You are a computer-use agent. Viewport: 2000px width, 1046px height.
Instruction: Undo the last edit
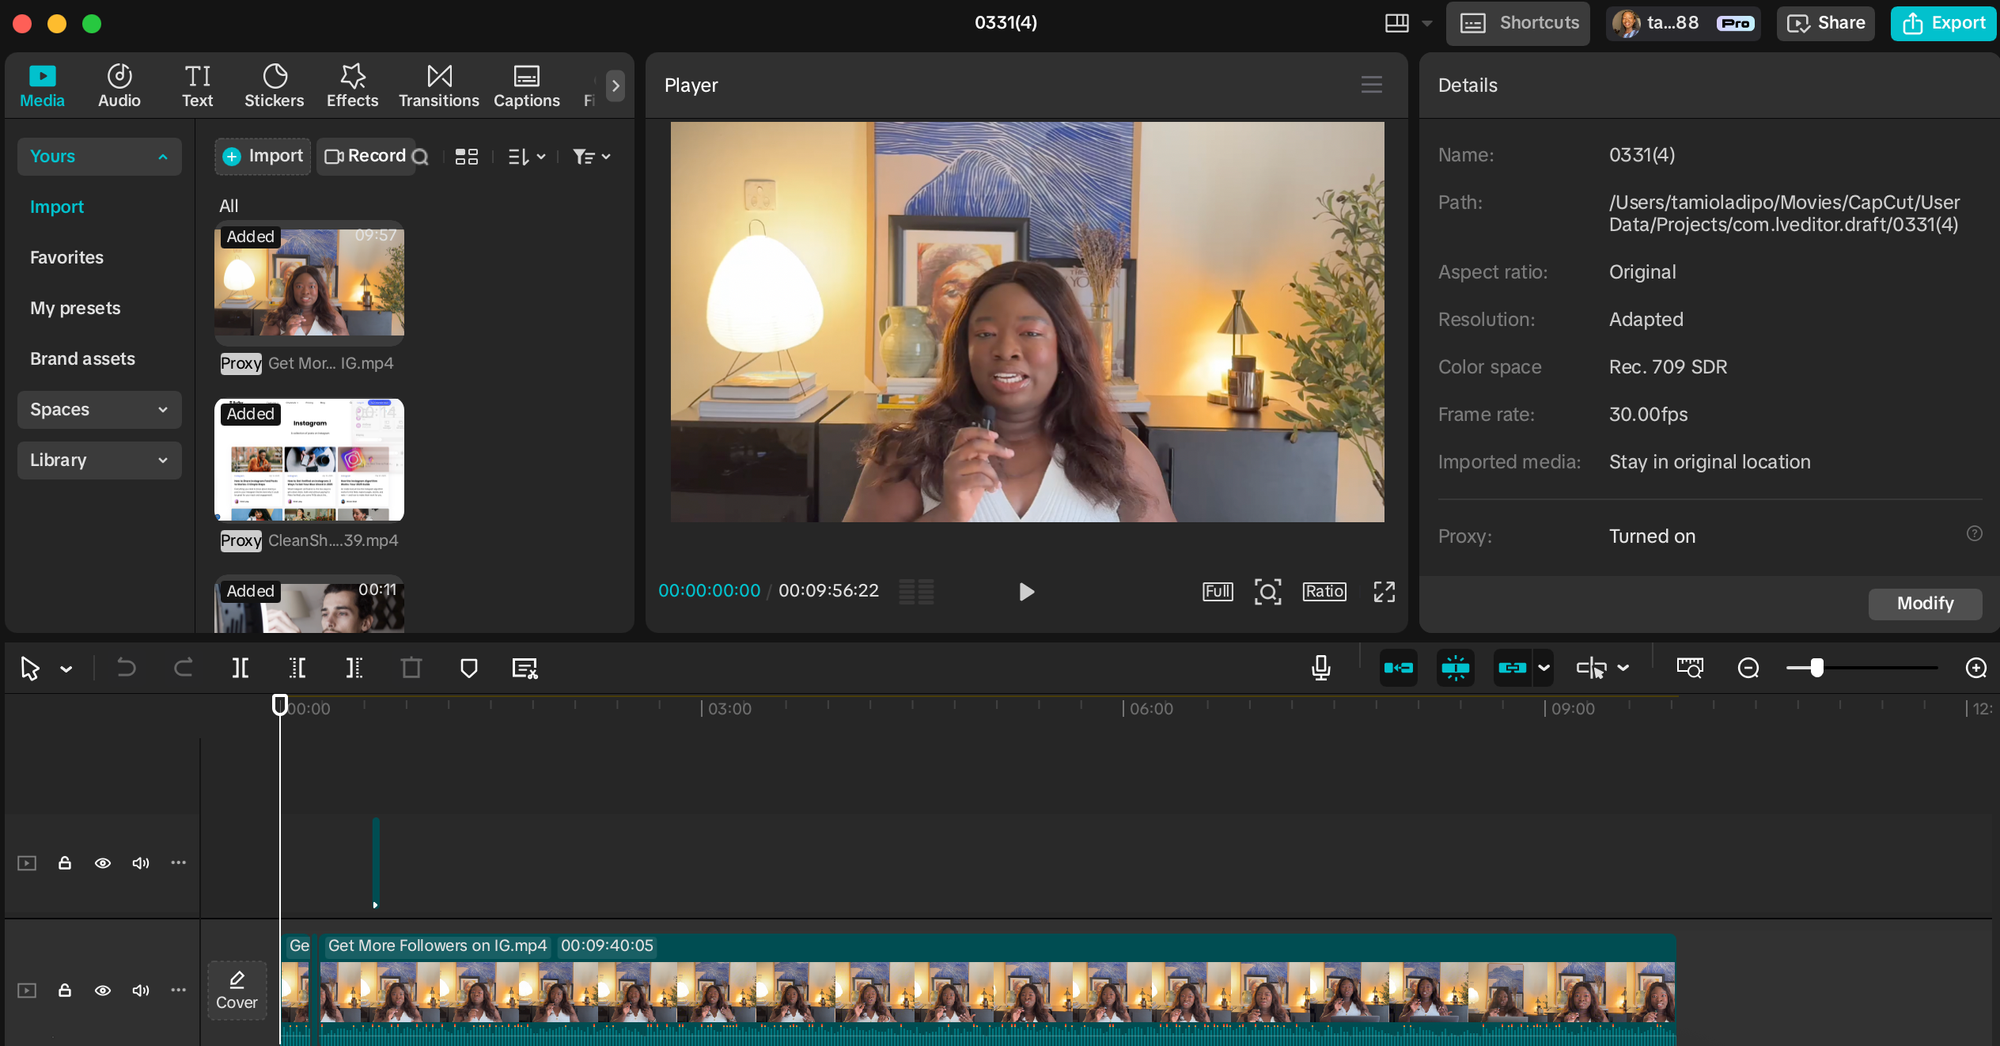pyautogui.click(x=127, y=668)
